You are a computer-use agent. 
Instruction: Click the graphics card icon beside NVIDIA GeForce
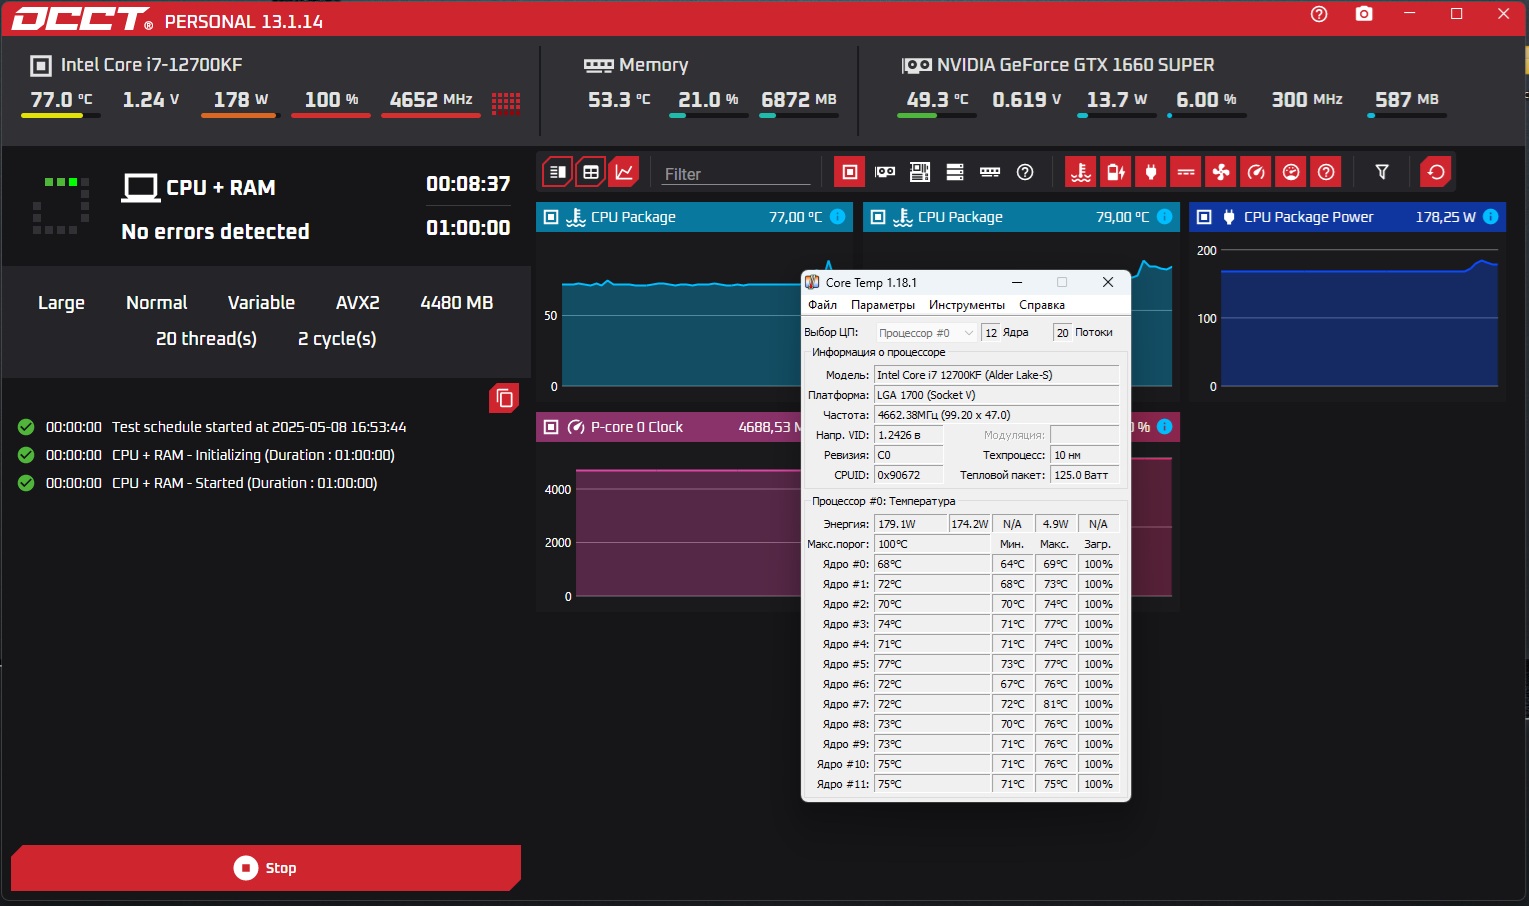pyautogui.click(x=916, y=66)
